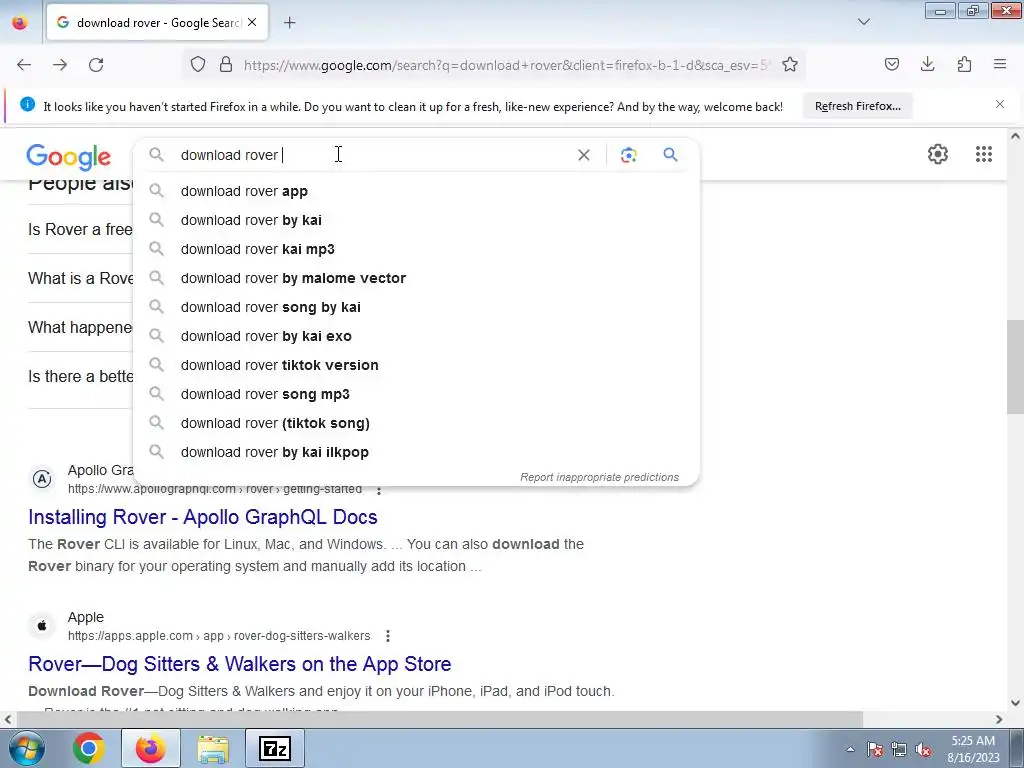This screenshot has height=768, width=1024.
Task: Open Google quick settings gear
Action: 938,154
